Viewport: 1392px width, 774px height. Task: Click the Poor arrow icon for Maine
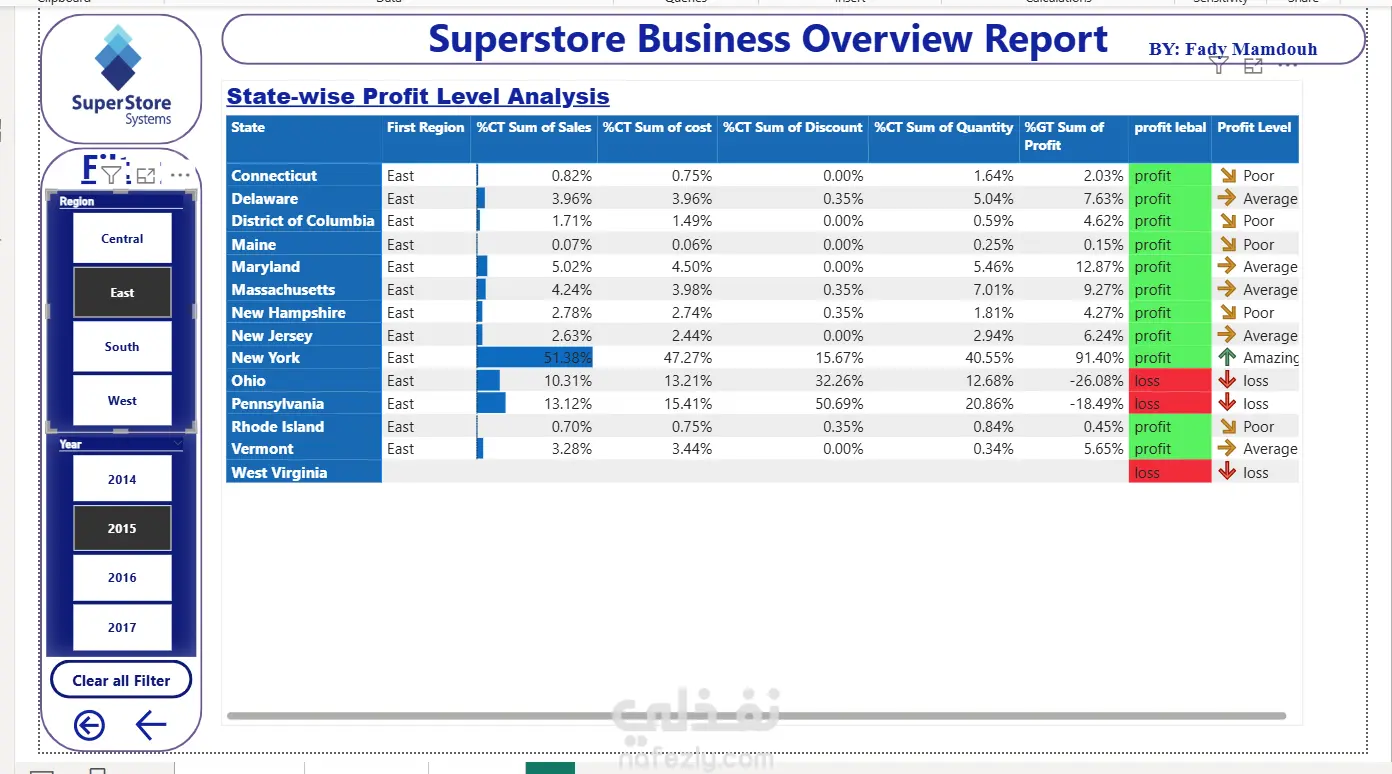click(1227, 244)
